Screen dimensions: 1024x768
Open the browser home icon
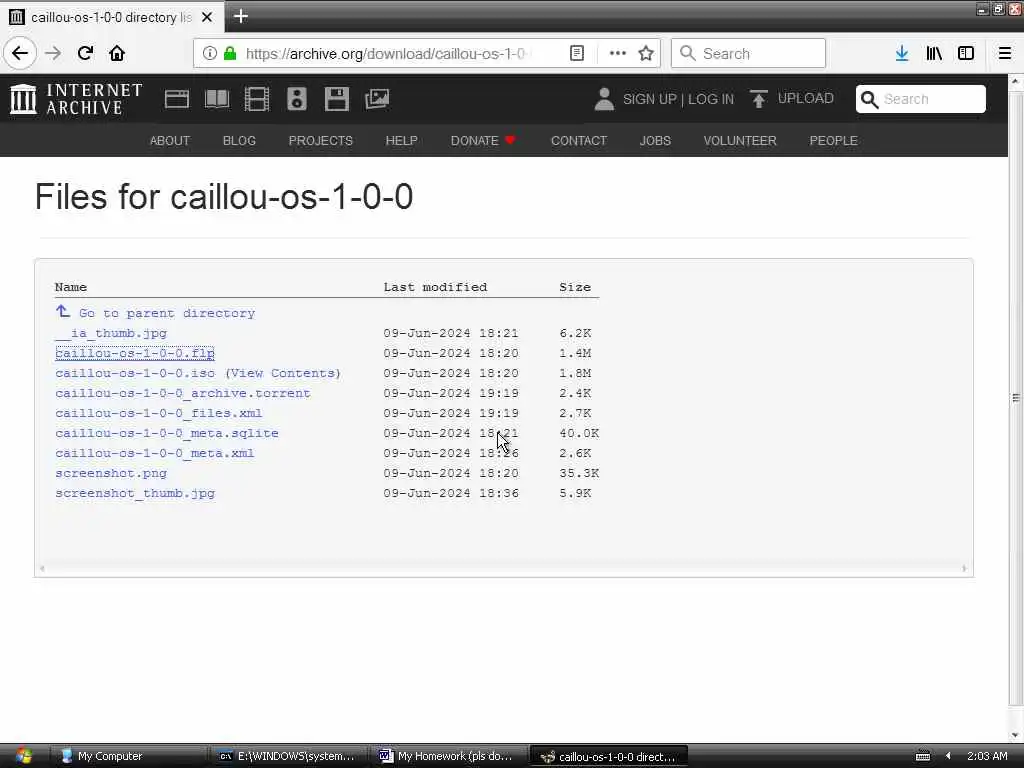click(117, 53)
